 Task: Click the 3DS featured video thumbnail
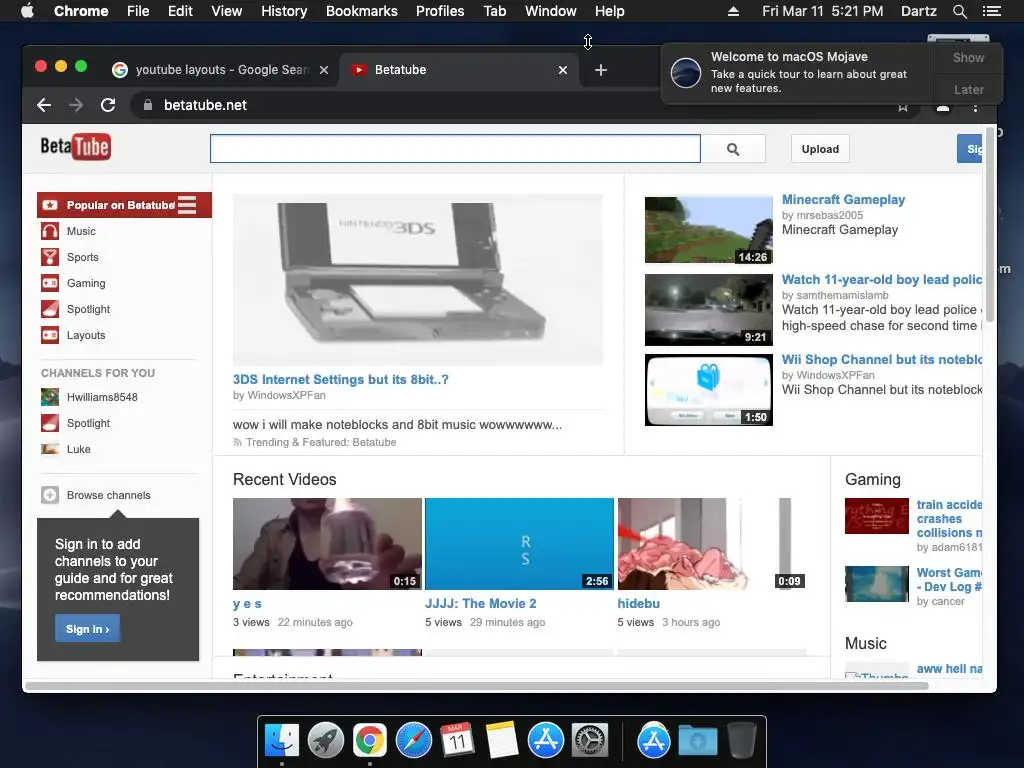(x=418, y=280)
